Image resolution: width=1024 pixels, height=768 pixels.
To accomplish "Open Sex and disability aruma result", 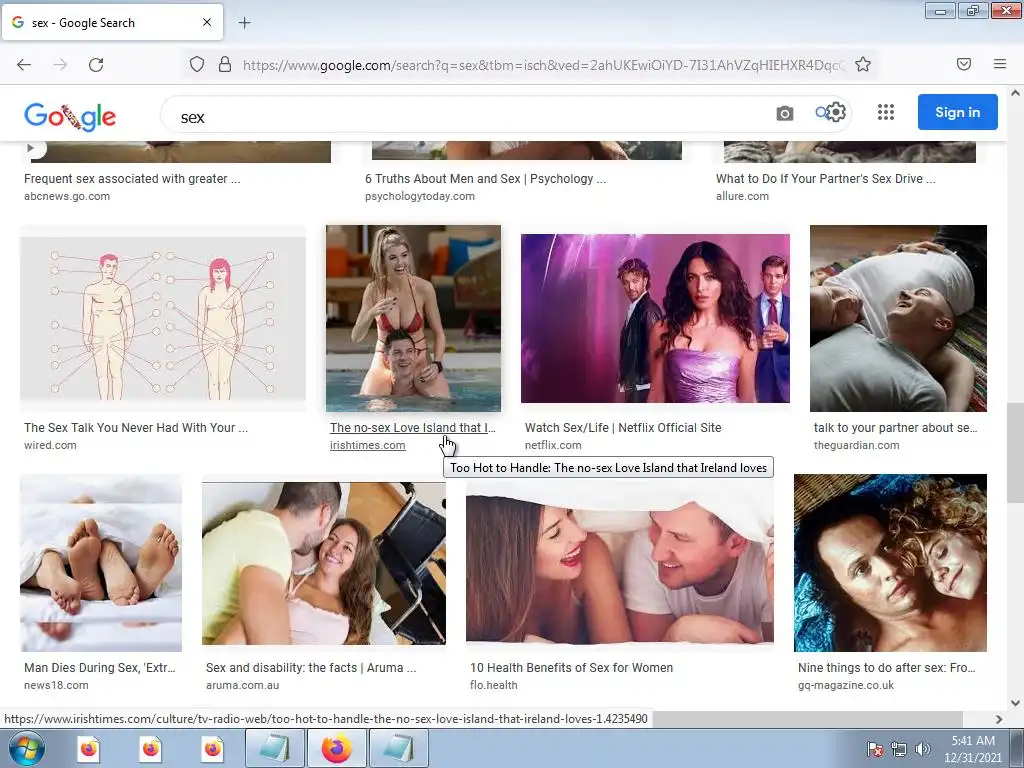I will 311,668.
